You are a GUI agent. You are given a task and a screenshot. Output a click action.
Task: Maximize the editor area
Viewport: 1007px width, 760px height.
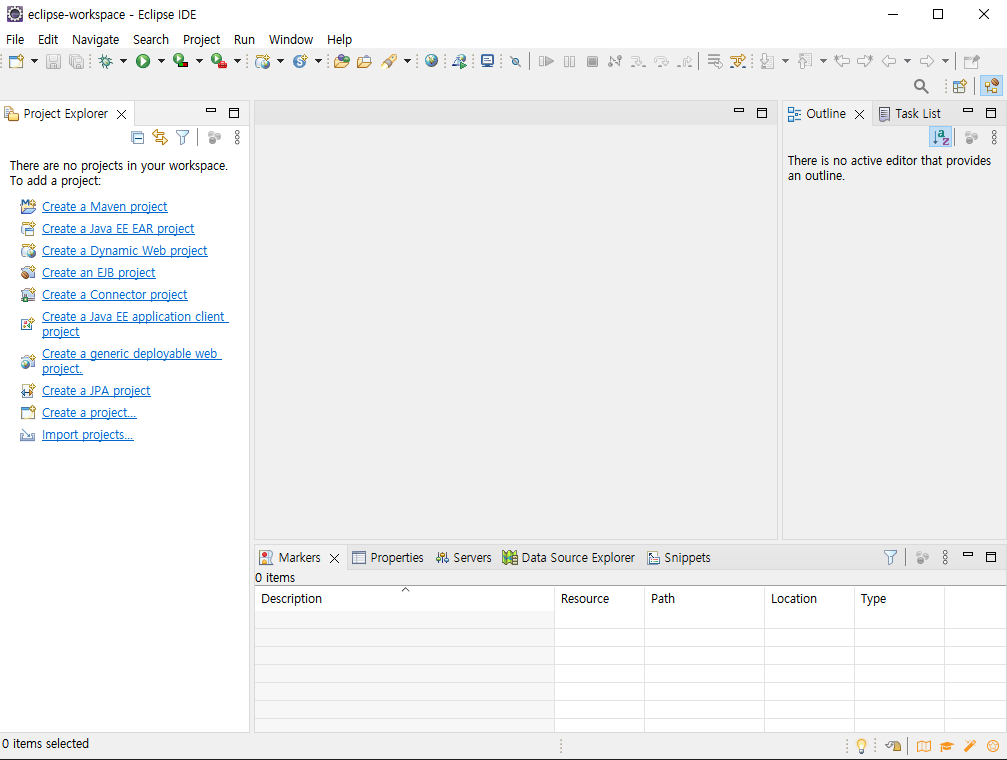(x=762, y=113)
